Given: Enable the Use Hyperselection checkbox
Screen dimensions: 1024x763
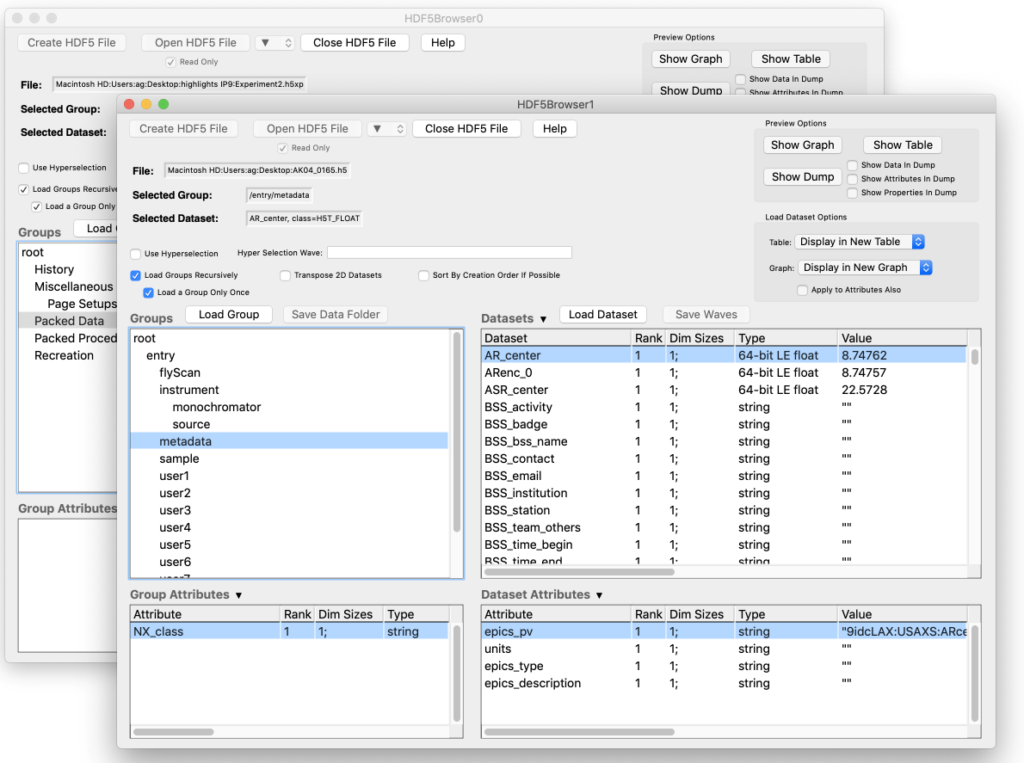Looking at the screenshot, I should coord(136,254).
